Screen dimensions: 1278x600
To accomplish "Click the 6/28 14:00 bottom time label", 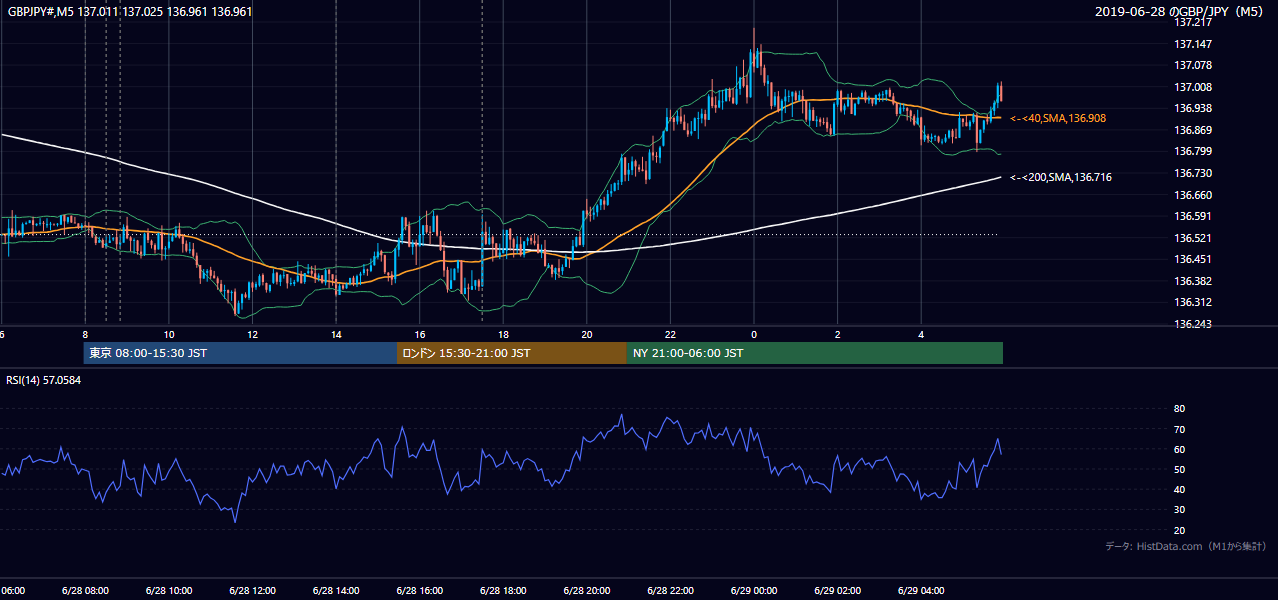I will point(335,591).
